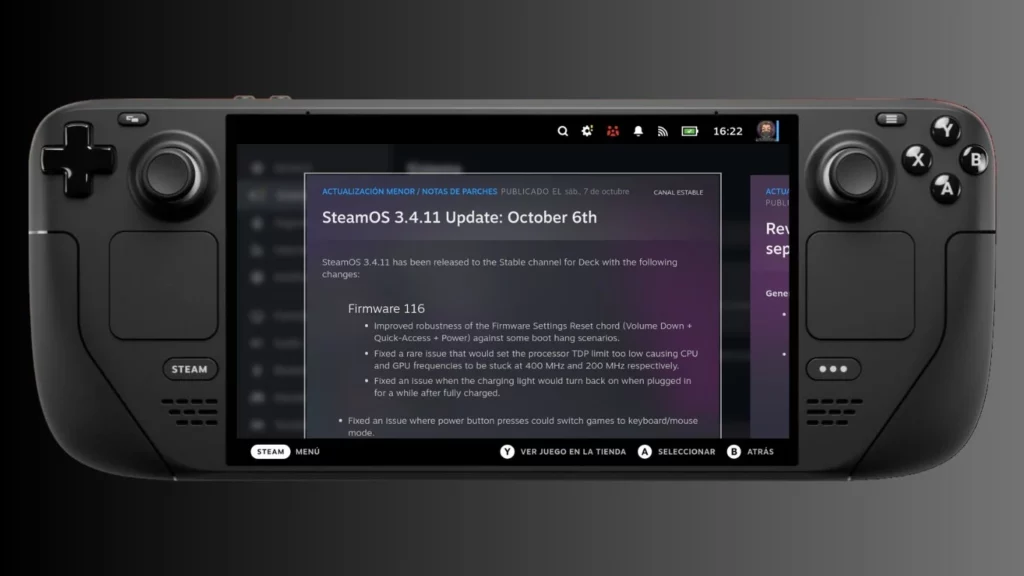Open your profile avatar in the top bar
This screenshot has height=576, width=1024.
click(x=766, y=131)
